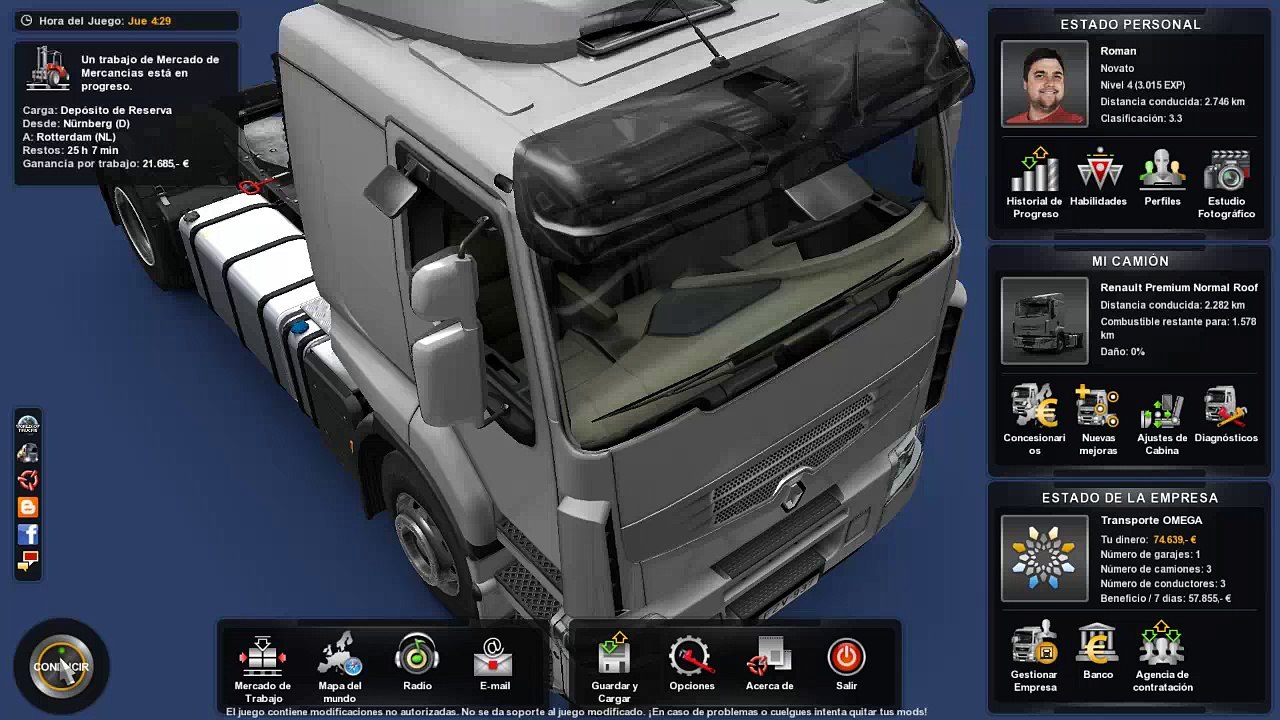Click the ESTADO PERSONAL panel header
1280x720 pixels.
point(1131,24)
